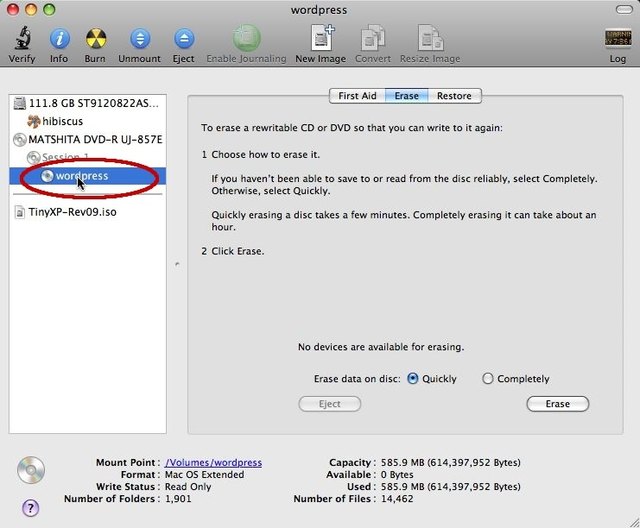Switch to the Restore tab
The width and height of the screenshot is (640, 528).
[x=454, y=96]
